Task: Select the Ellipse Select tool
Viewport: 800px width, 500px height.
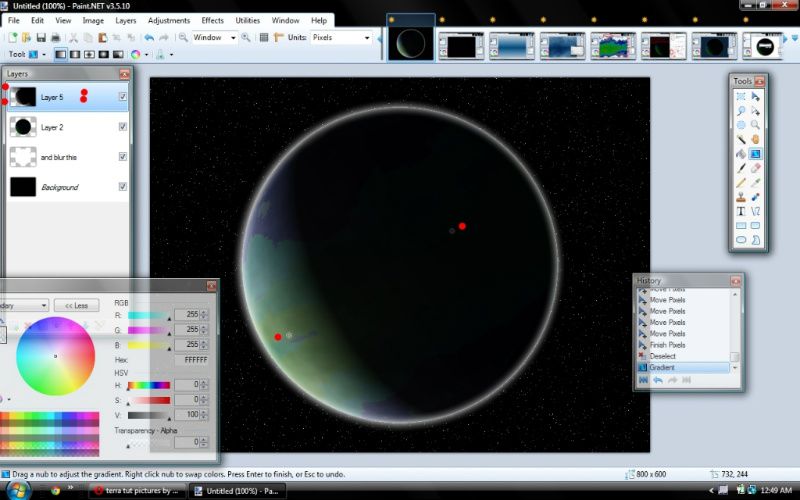Action: point(741,125)
